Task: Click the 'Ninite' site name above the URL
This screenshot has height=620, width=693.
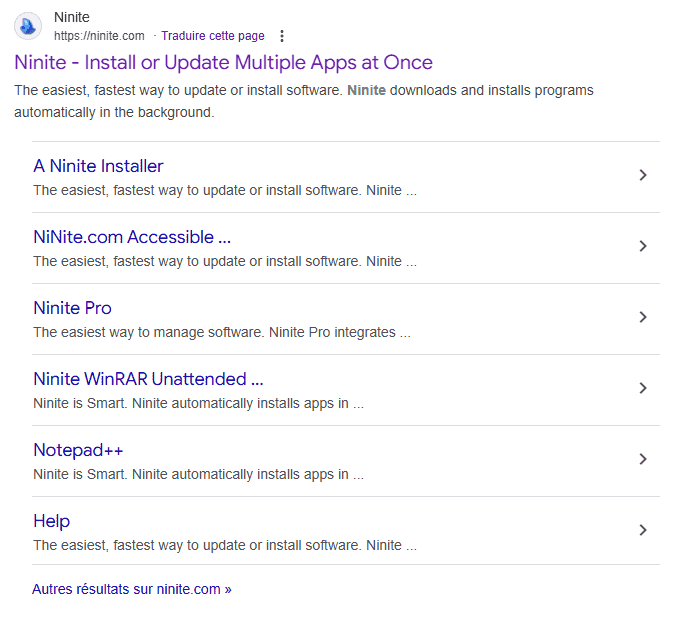Action: (x=71, y=18)
